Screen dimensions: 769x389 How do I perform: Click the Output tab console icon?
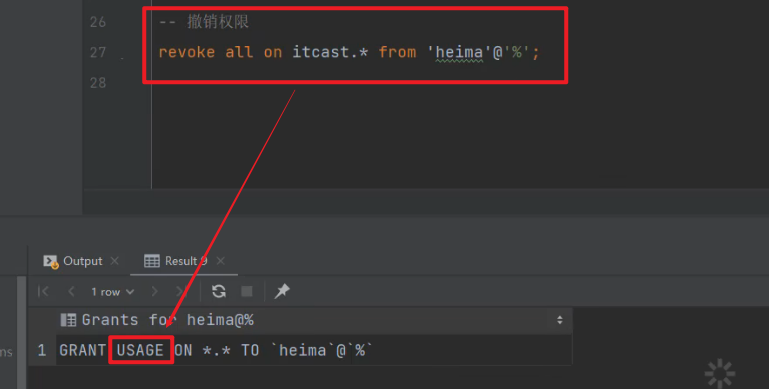pos(51,261)
